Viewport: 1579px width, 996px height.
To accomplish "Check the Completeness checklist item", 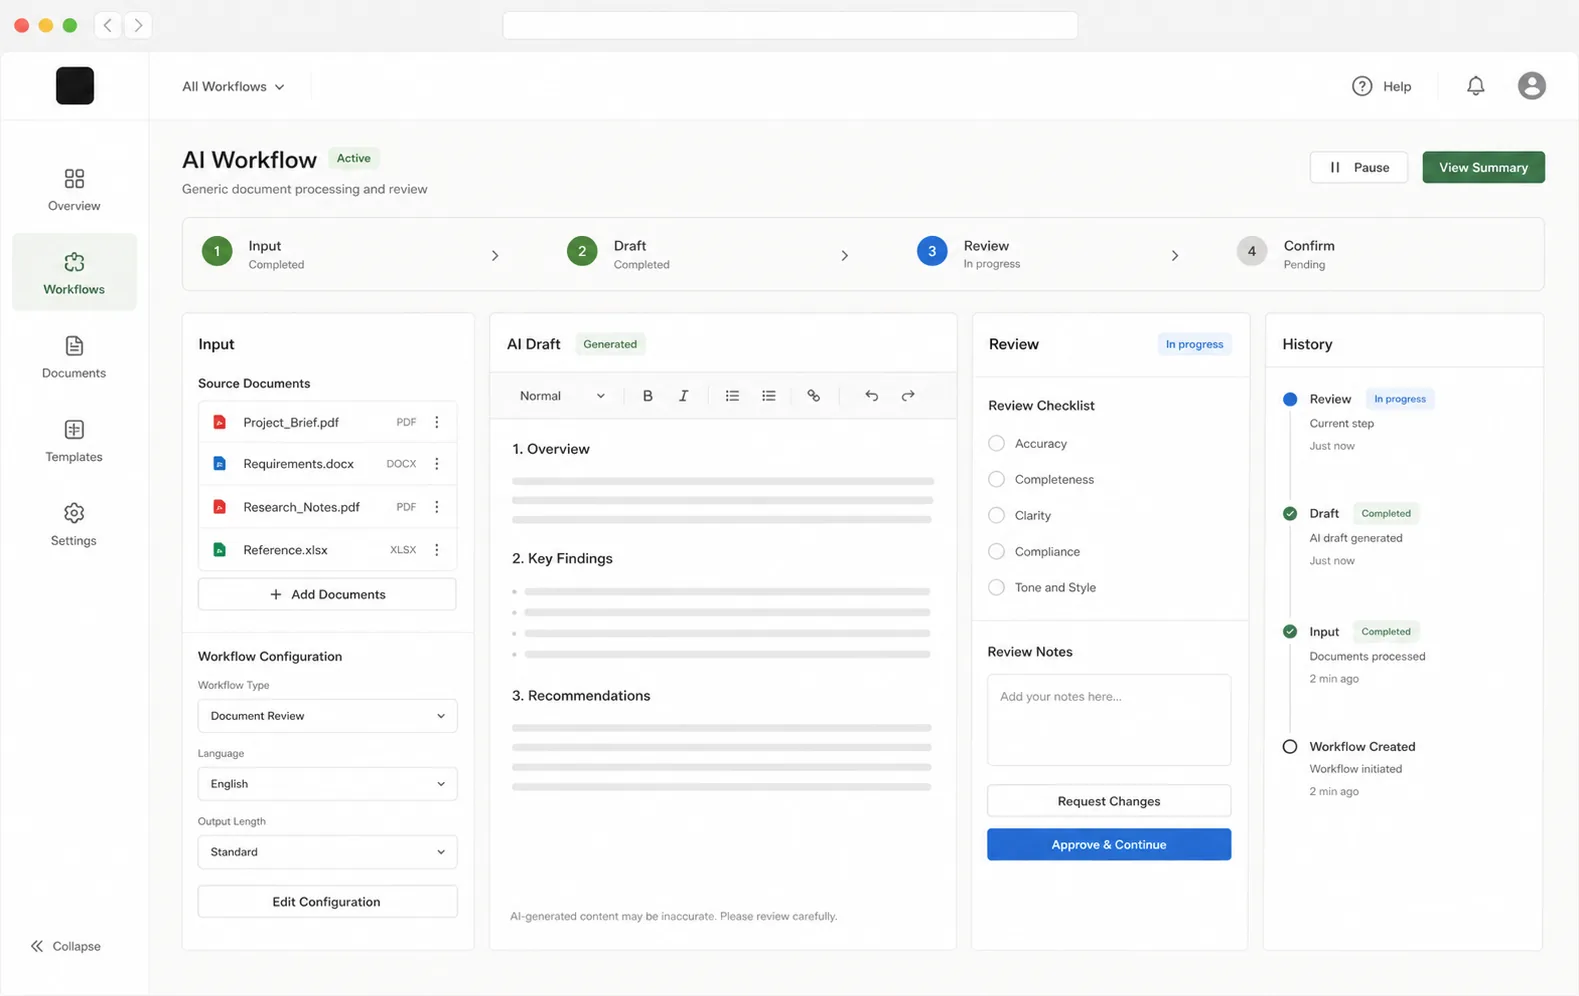I will pos(996,479).
